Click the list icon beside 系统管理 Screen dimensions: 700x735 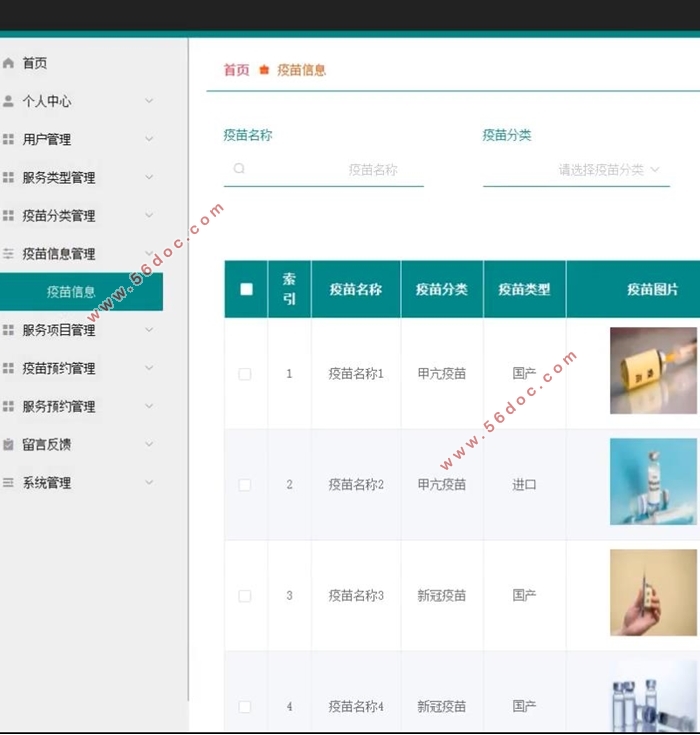(9, 482)
